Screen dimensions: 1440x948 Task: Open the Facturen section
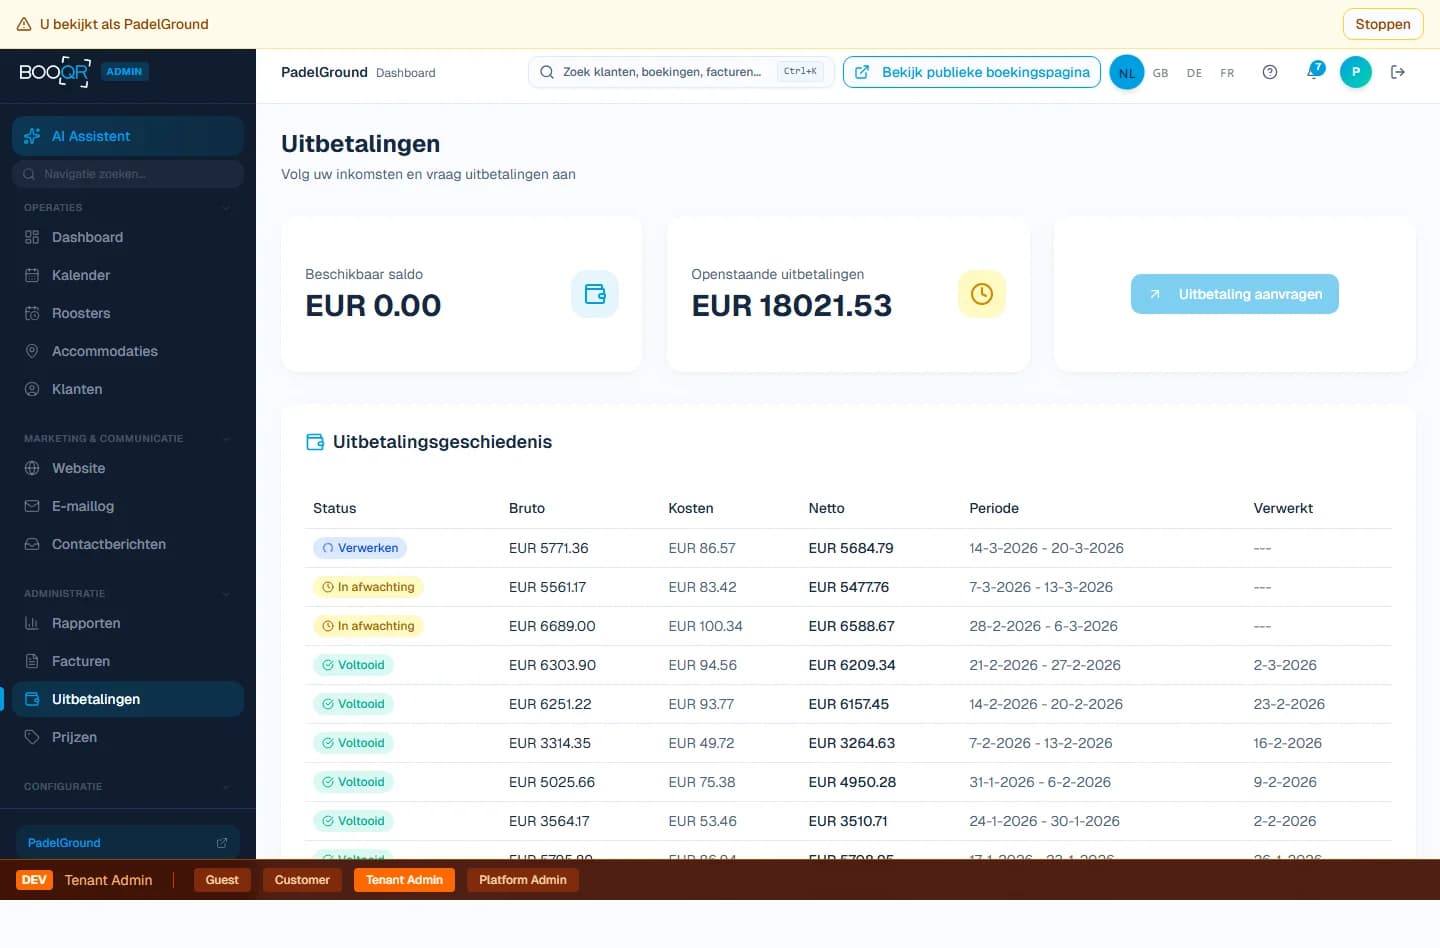coord(81,661)
